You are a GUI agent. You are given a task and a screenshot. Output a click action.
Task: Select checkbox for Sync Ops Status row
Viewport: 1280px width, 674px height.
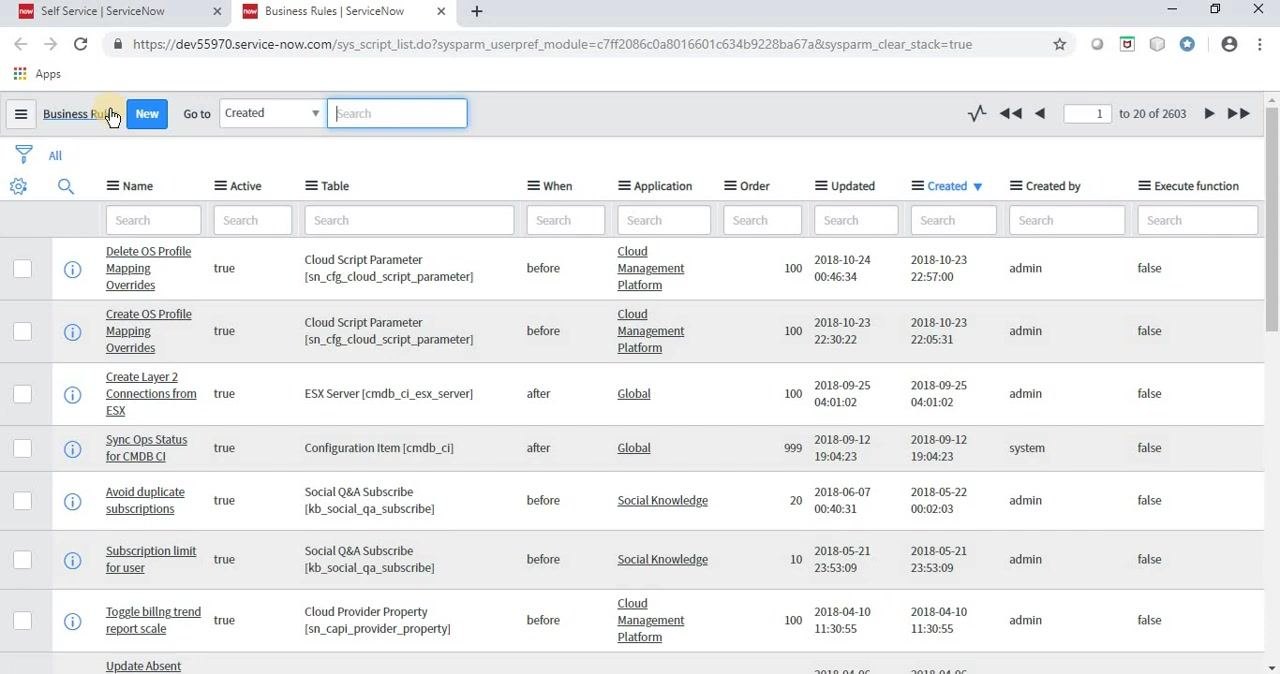click(x=22, y=448)
